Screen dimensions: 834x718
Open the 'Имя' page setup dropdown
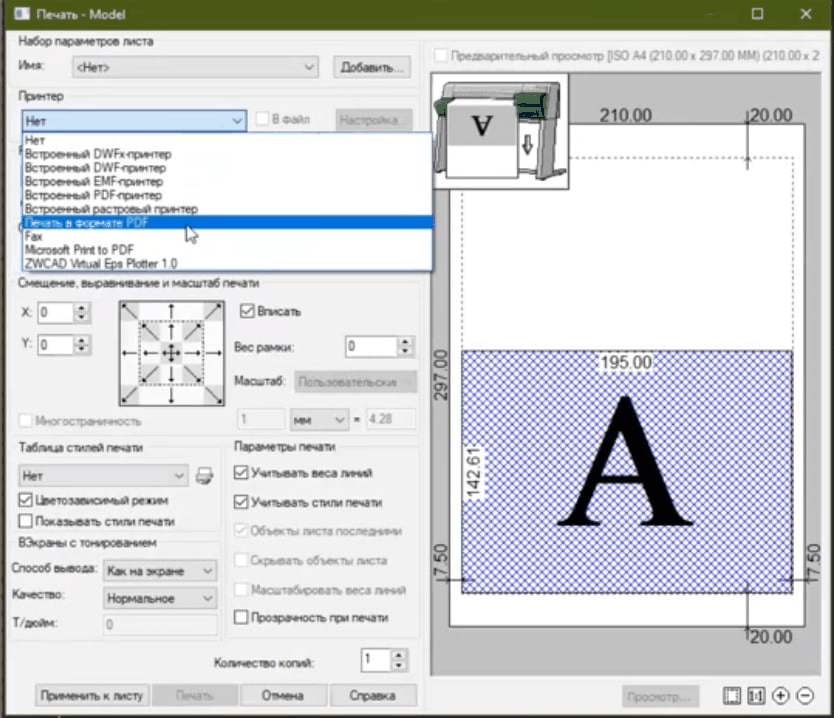pos(196,67)
